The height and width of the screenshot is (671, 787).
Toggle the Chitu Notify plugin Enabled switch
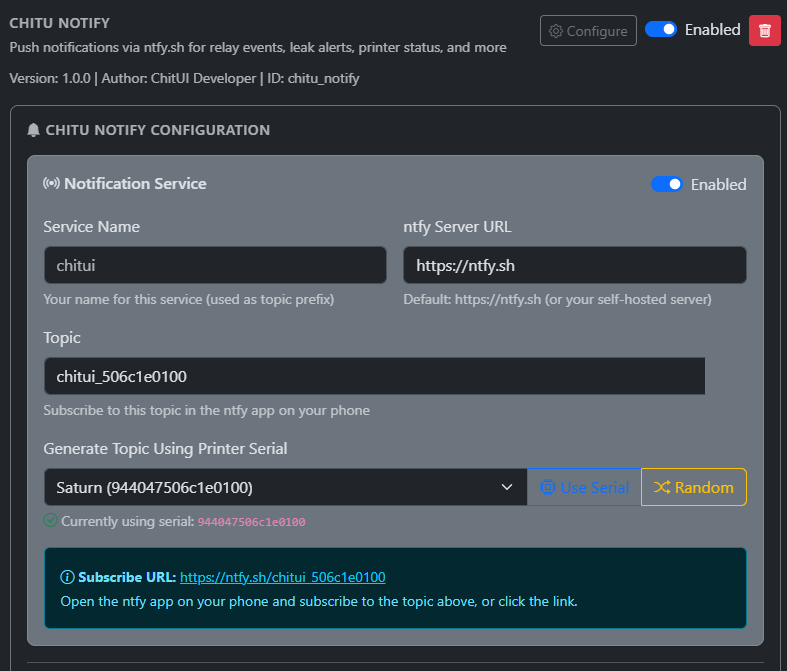pyautogui.click(x=661, y=30)
